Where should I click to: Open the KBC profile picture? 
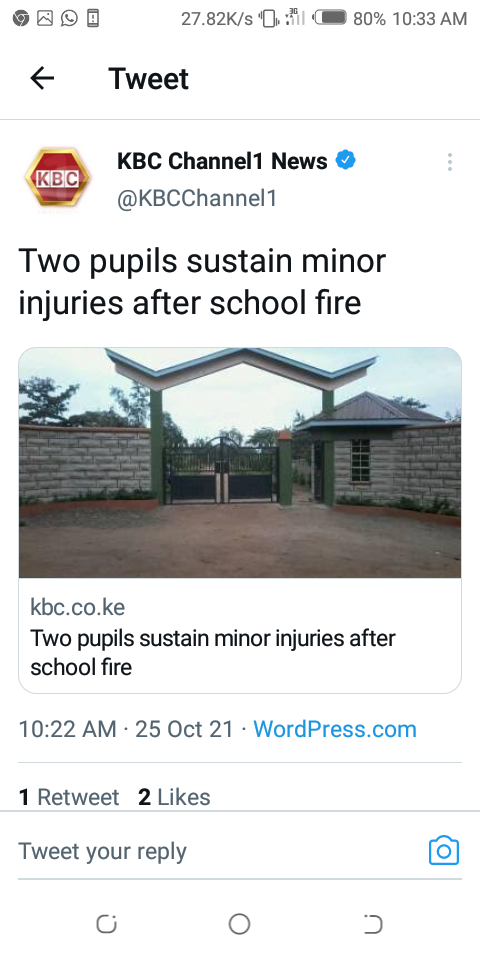[57, 178]
